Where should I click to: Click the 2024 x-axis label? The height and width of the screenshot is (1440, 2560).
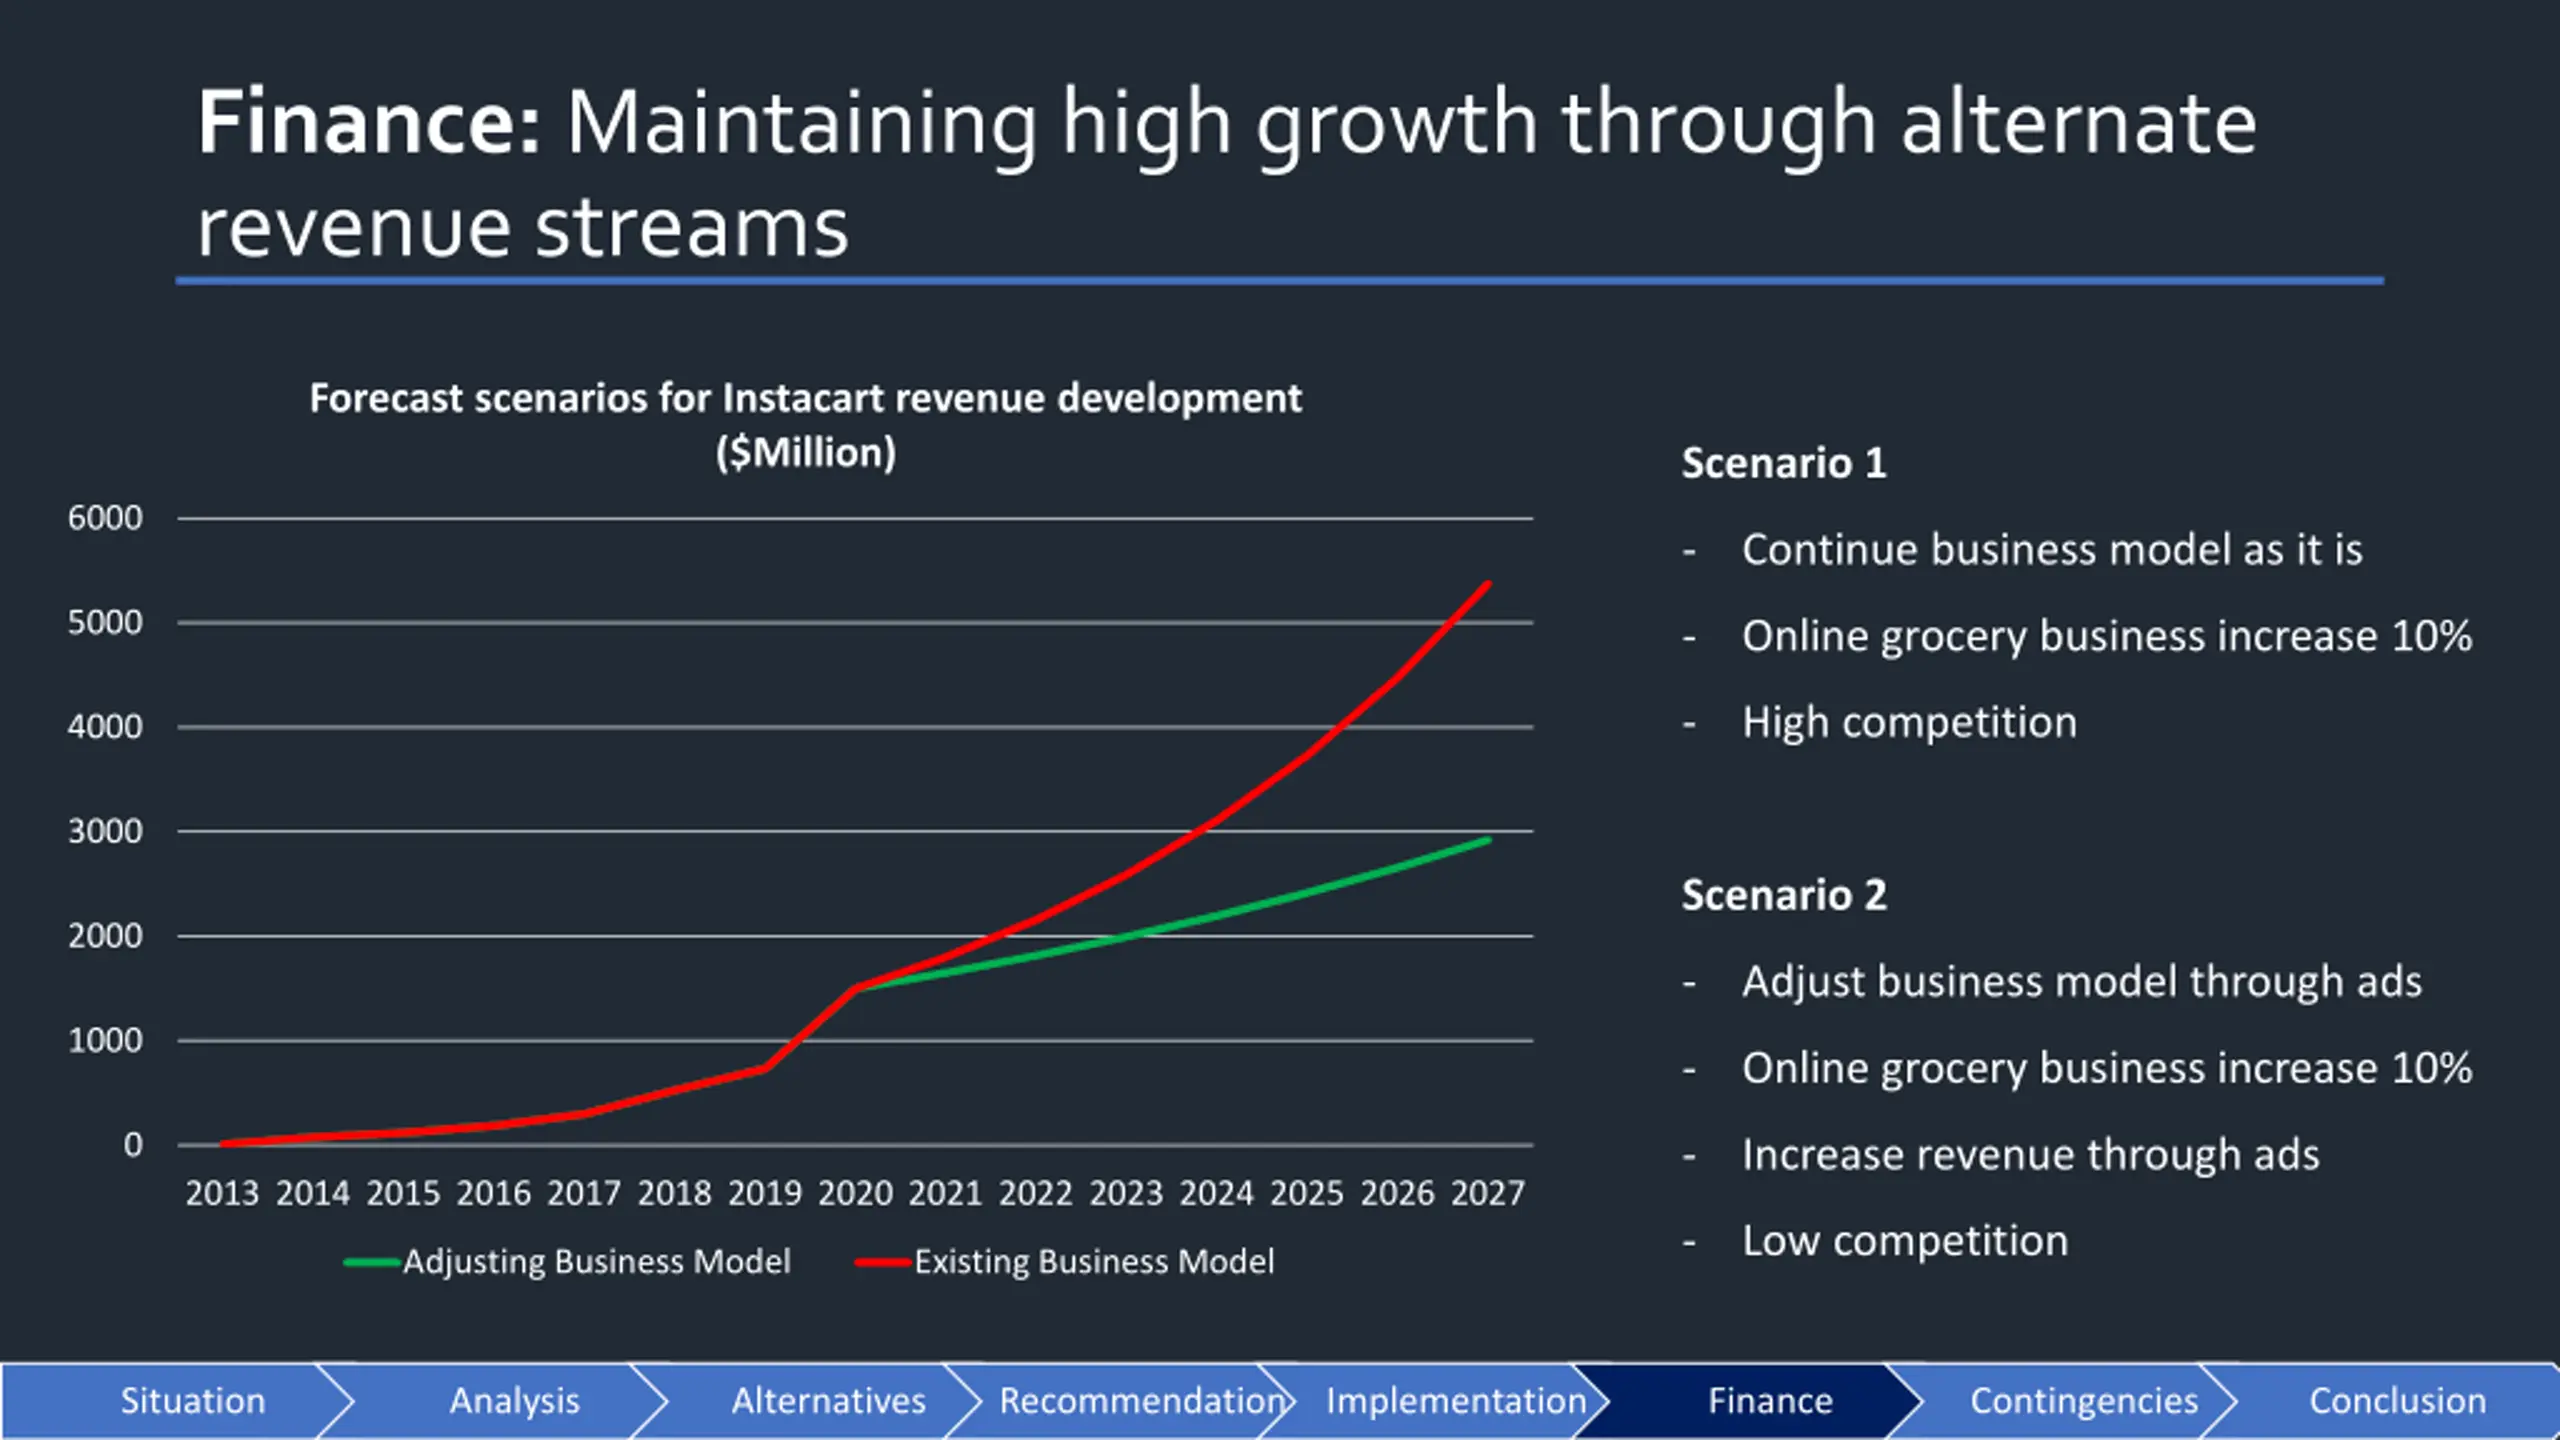coord(1217,1193)
